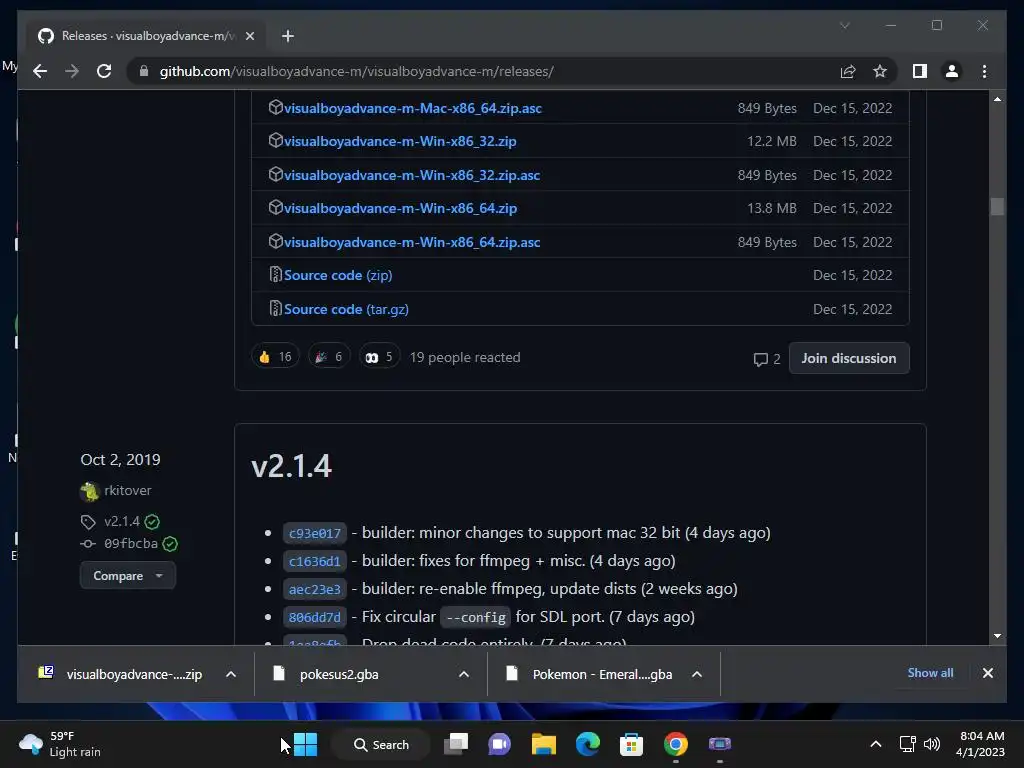Click the eyes reaction with 5

pos(379,357)
